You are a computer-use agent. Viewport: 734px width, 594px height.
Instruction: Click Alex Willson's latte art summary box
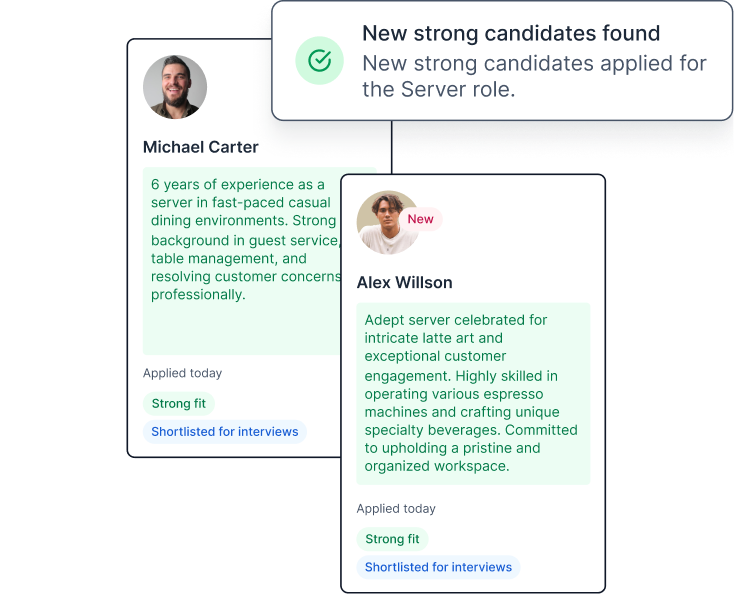pos(473,394)
